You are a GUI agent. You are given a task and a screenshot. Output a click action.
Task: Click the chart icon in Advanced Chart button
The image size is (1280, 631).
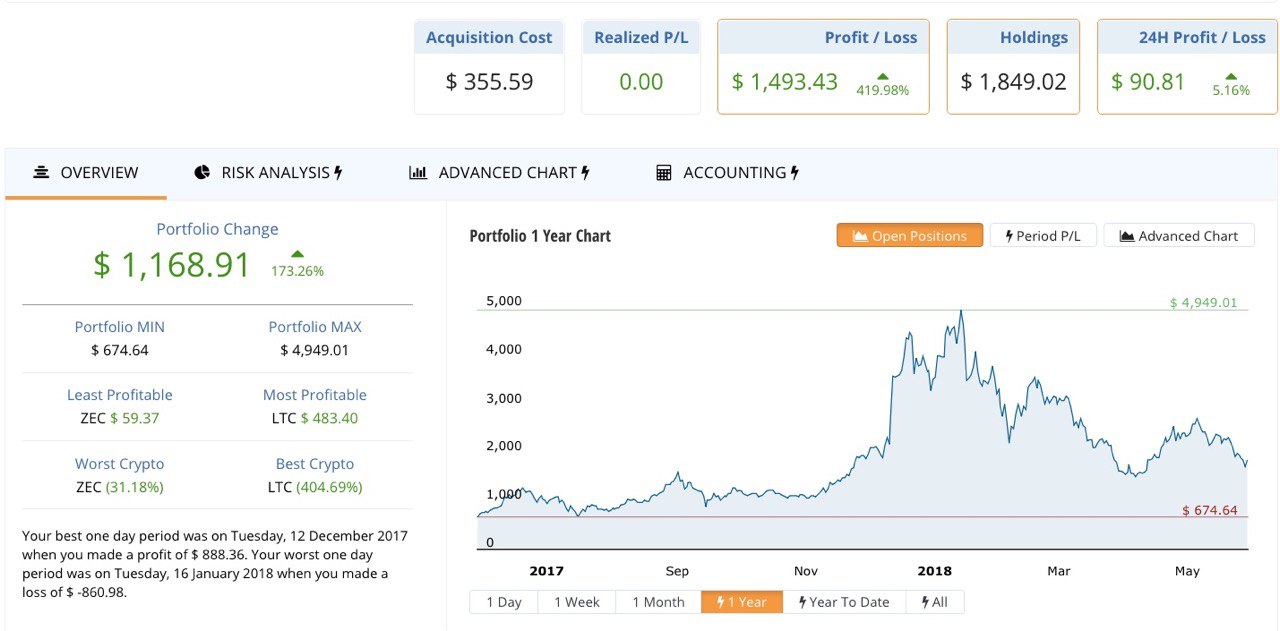point(1126,236)
